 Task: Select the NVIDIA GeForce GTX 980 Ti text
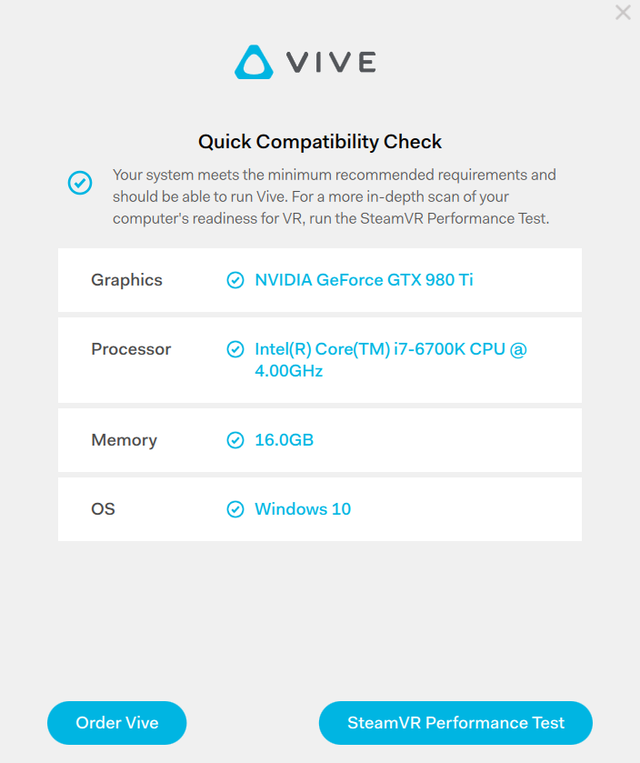point(364,280)
